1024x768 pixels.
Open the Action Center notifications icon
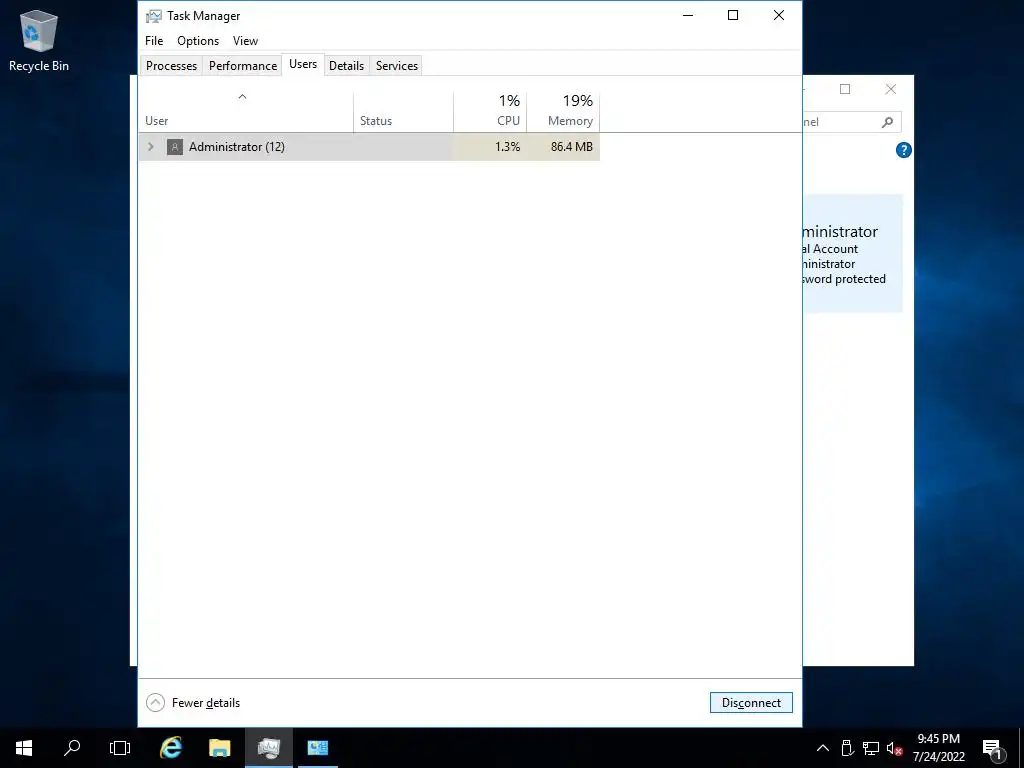click(x=993, y=748)
